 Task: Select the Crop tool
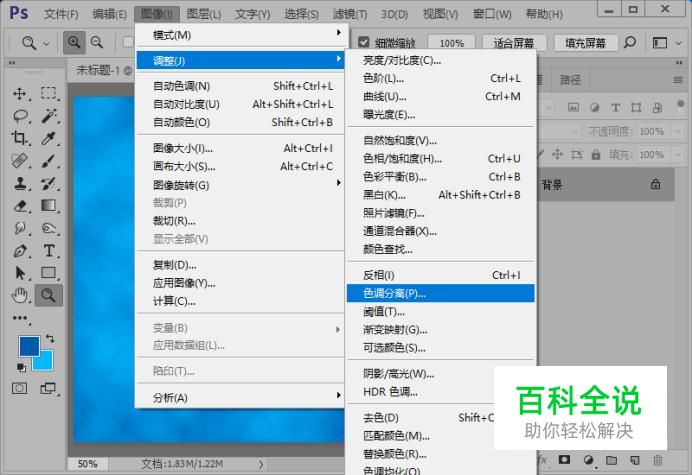click(20, 138)
